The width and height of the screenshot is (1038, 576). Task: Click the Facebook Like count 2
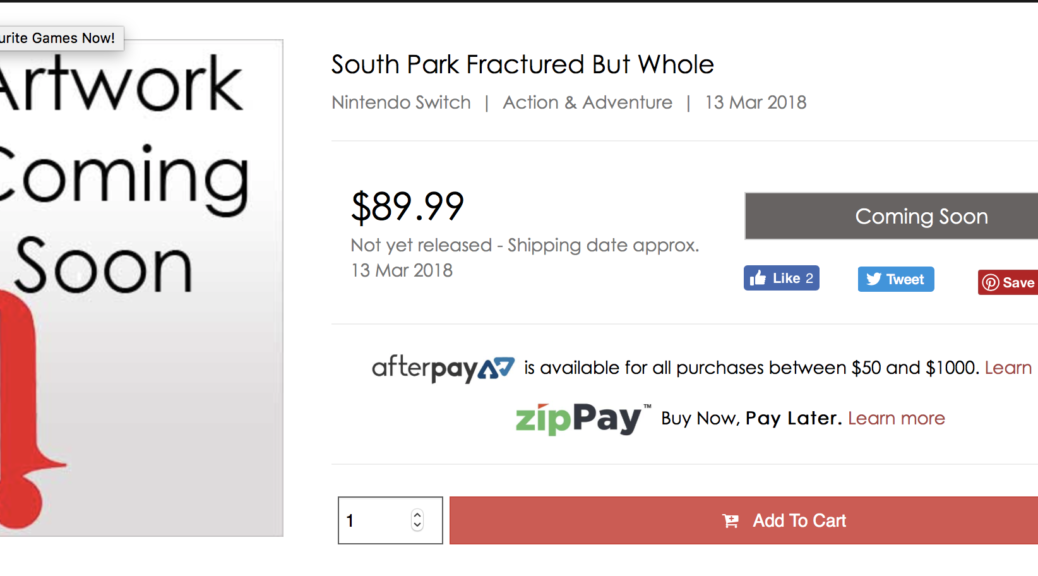[x=809, y=278]
